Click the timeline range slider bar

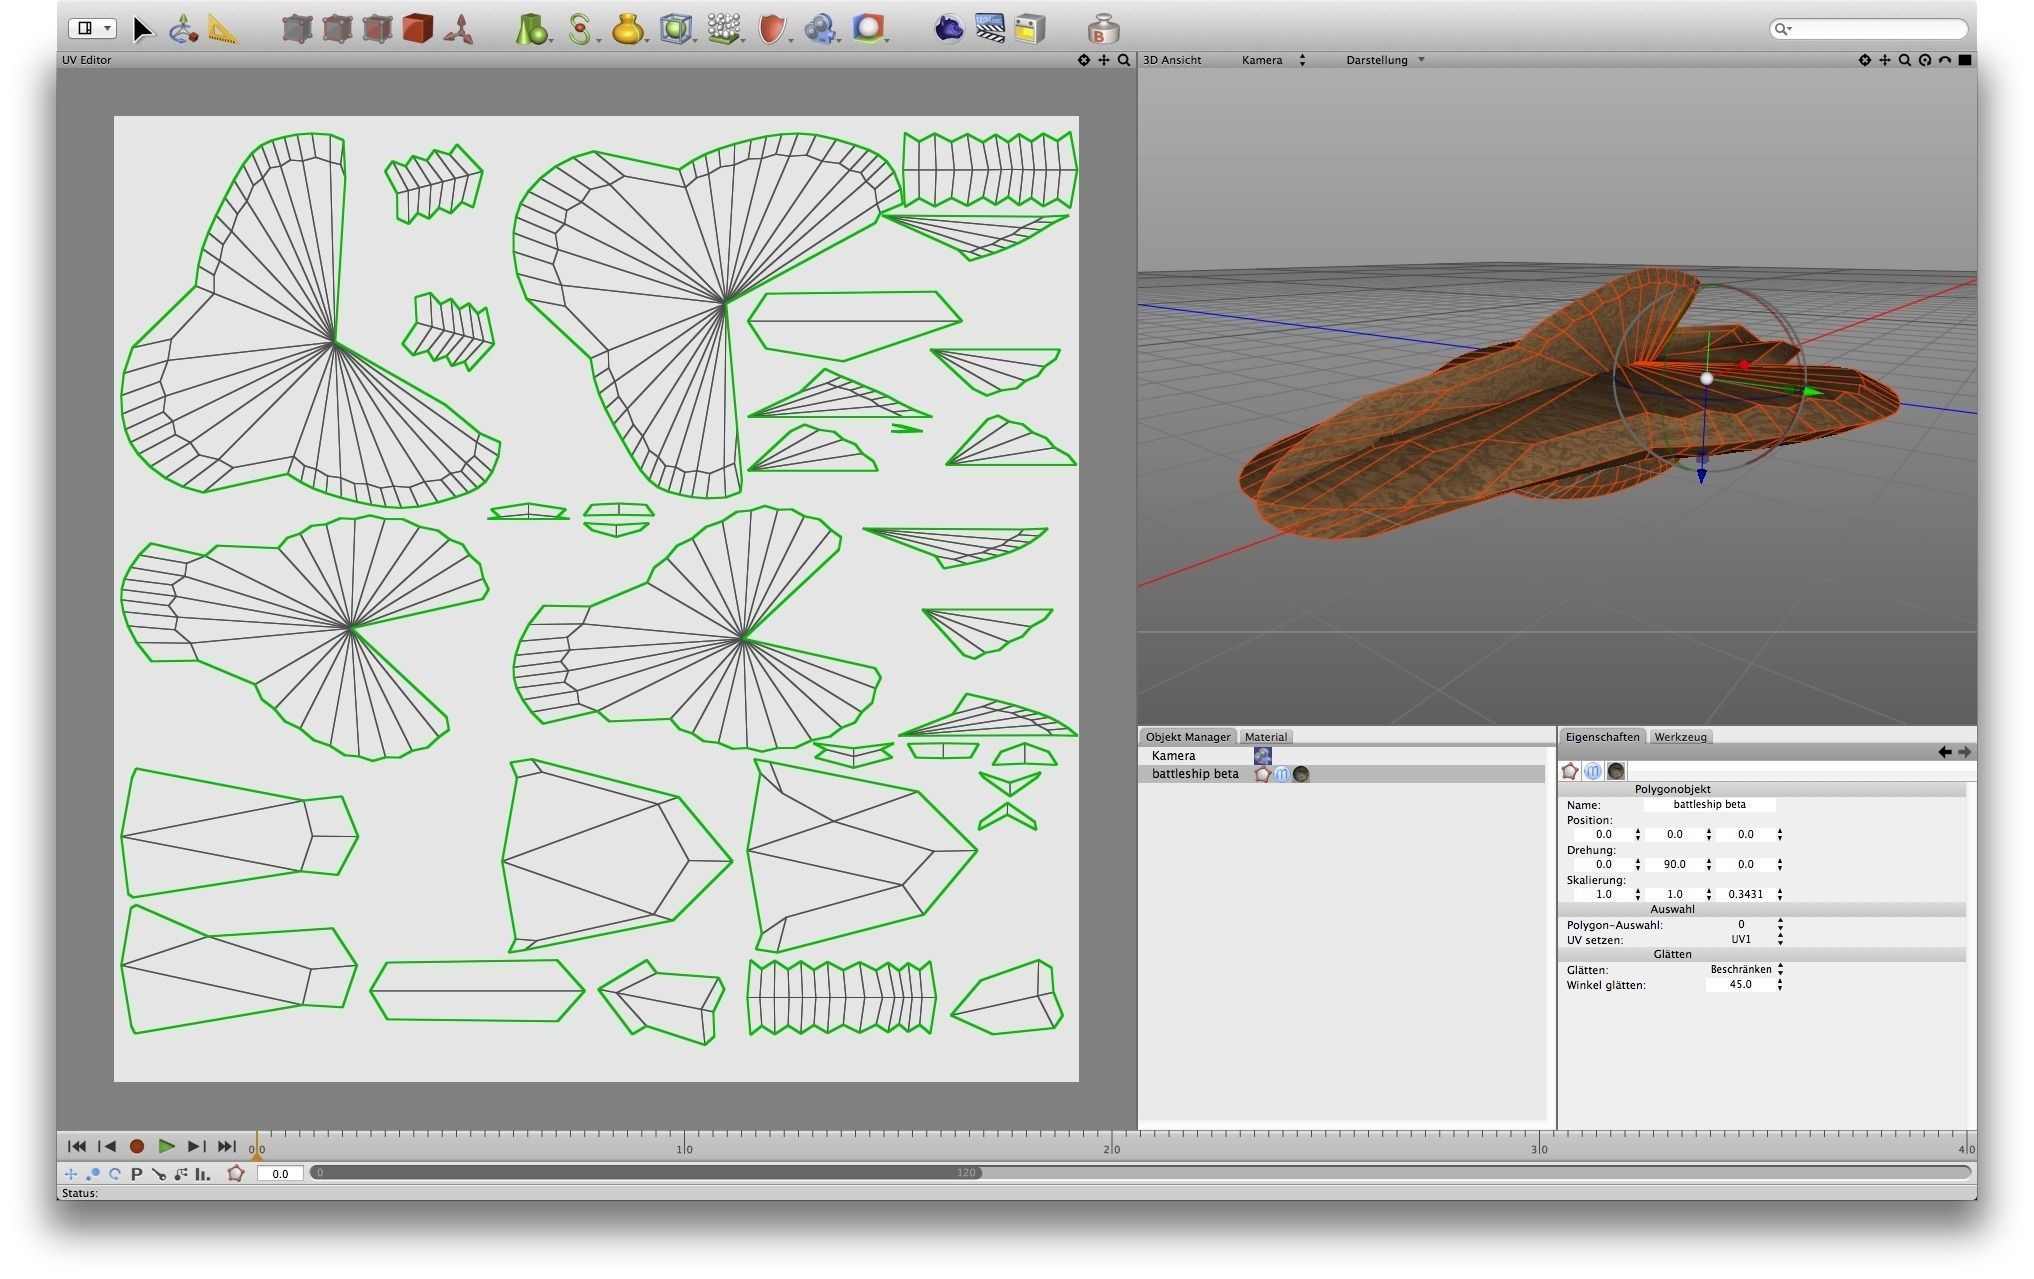coord(645,1173)
